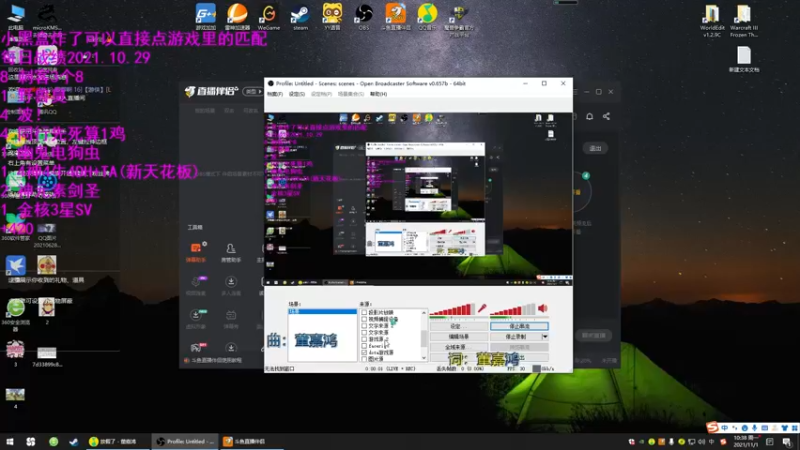Uncheck the dota游戏源 source checkbox
This screenshot has width=800, height=450.
(364, 352)
